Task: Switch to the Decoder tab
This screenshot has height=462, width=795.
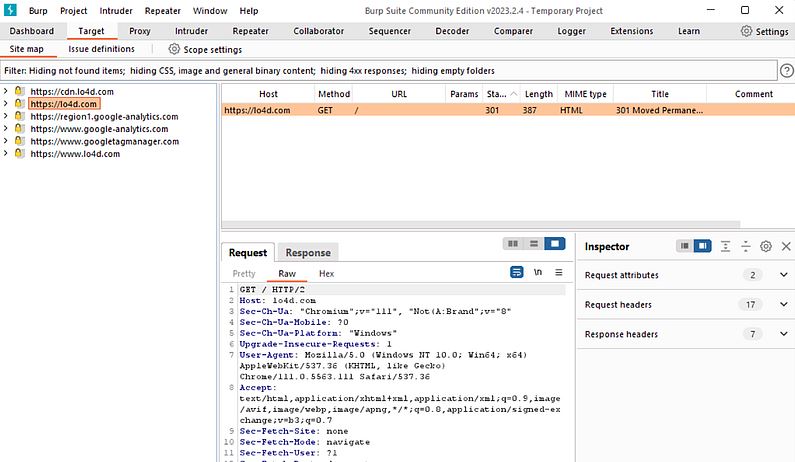Action: (452, 31)
